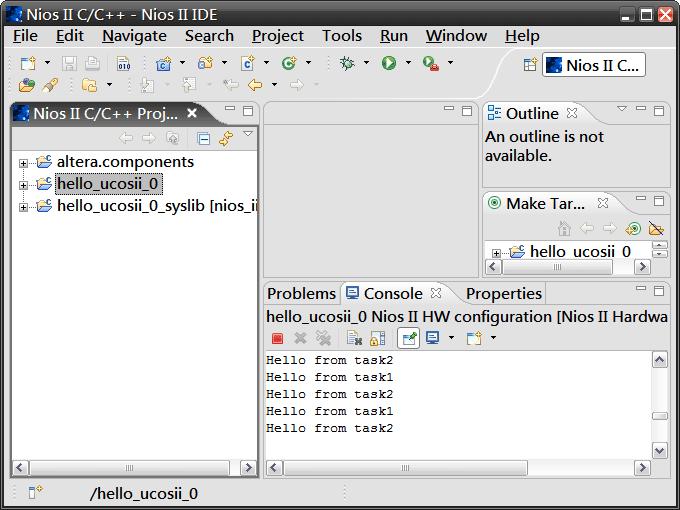Screen dimensions: 680x510
Task: Open the Debug dropdown arrow
Action: point(366,63)
